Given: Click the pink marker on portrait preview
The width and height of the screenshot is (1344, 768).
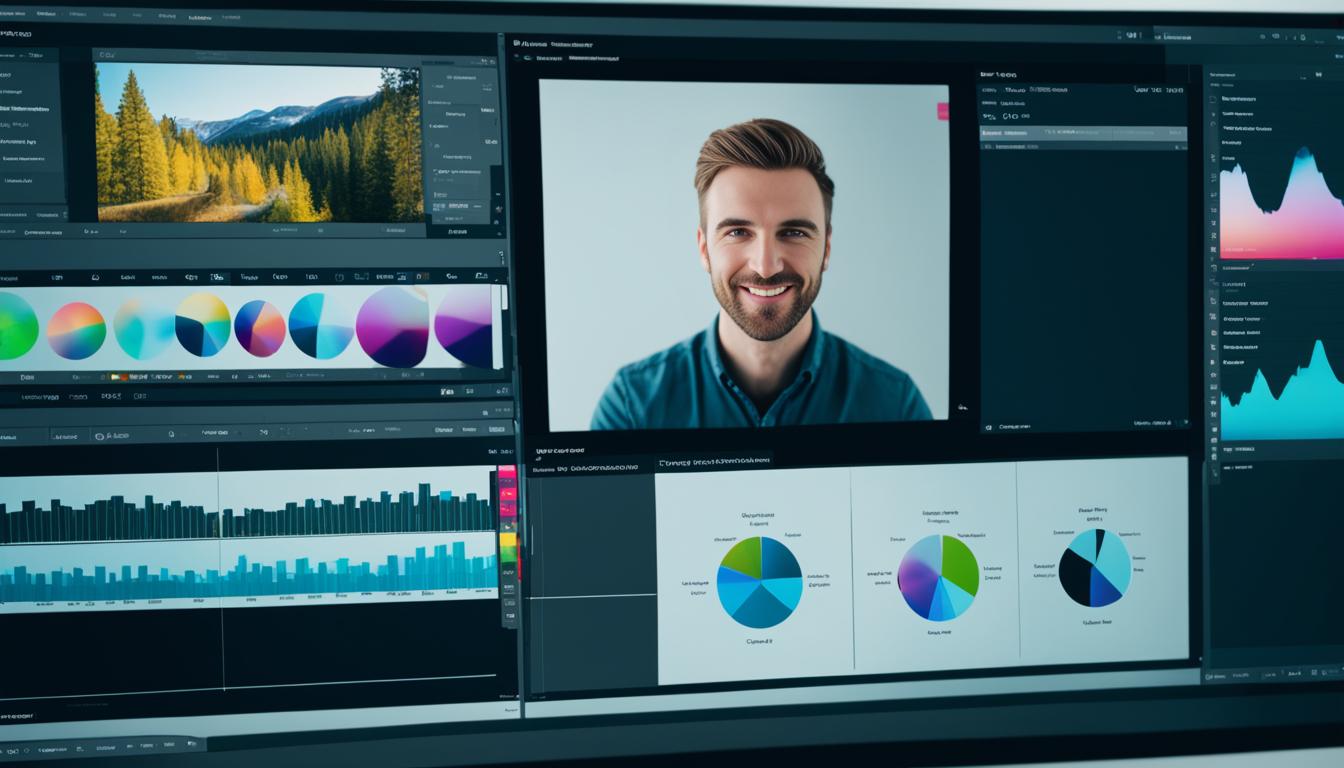Looking at the screenshot, I should [942, 111].
